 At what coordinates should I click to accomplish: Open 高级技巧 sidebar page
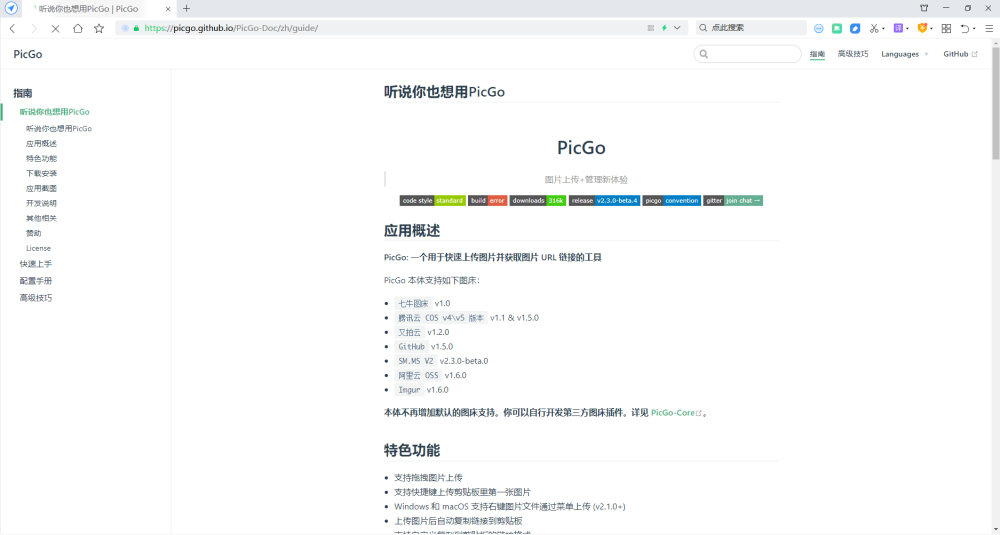(36, 298)
